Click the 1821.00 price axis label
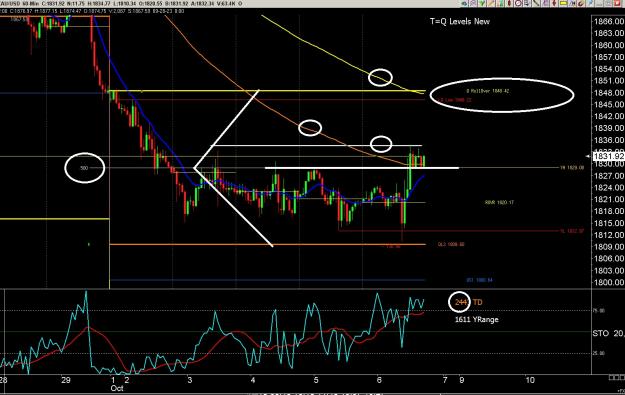625x395 pixels. [x=609, y=199]
